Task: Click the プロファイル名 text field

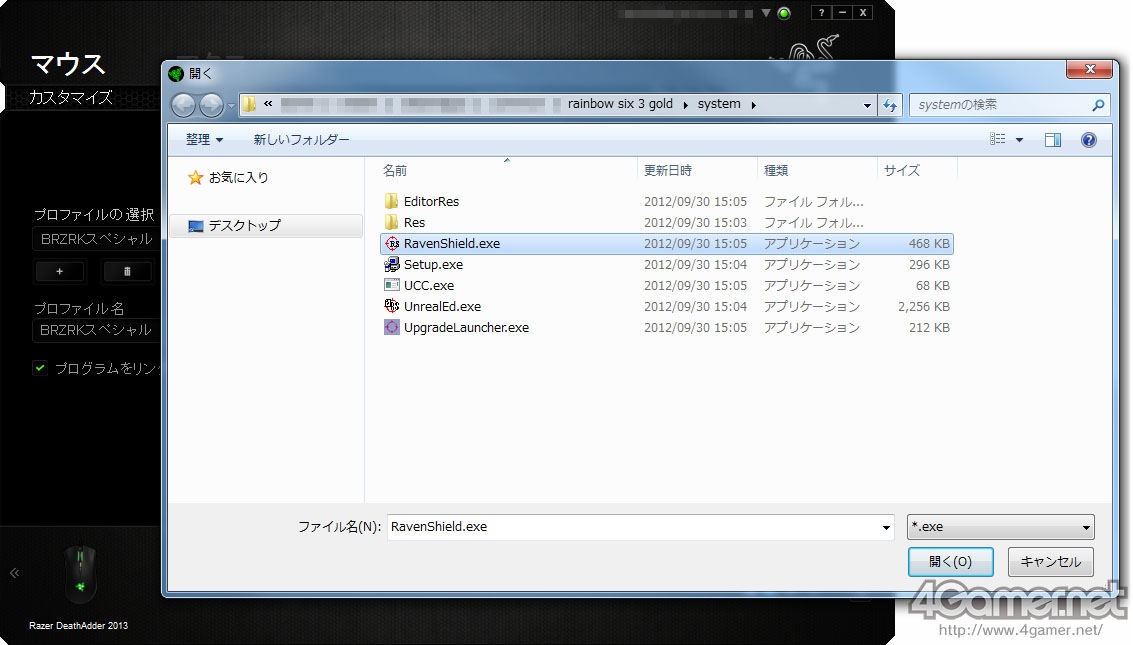Action: (96, 330)
